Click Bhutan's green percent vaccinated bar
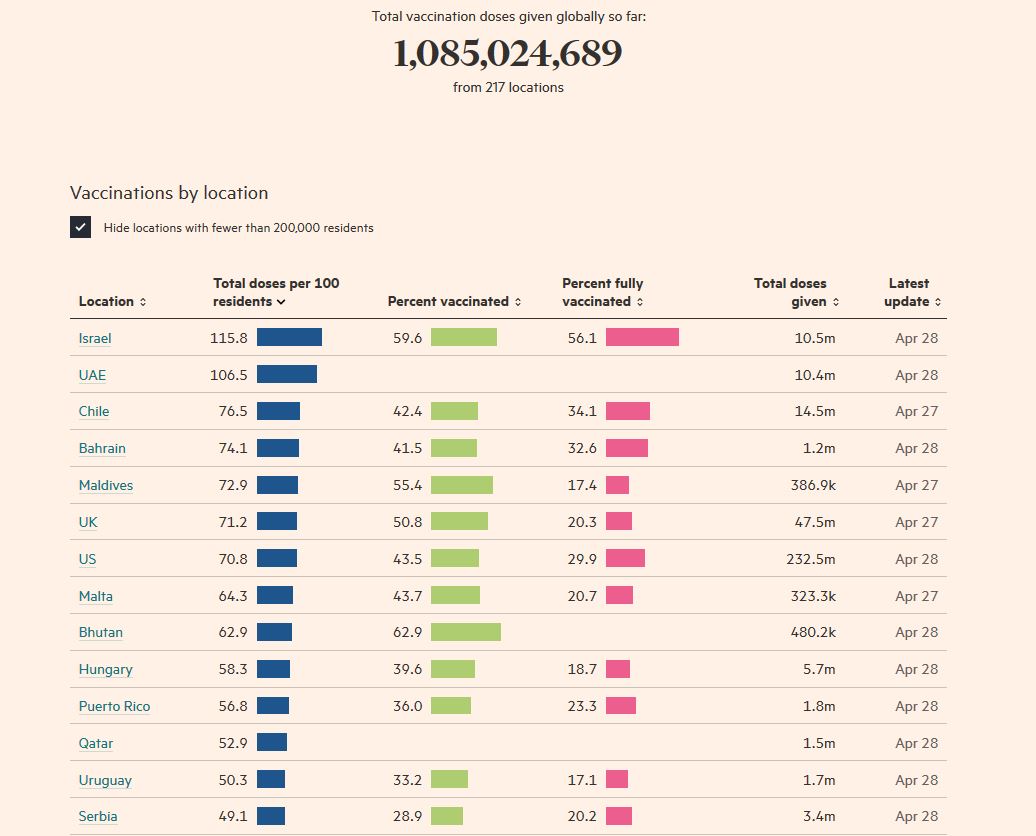1036x836 pixels. pyautogui.click(x=465, y=632)
